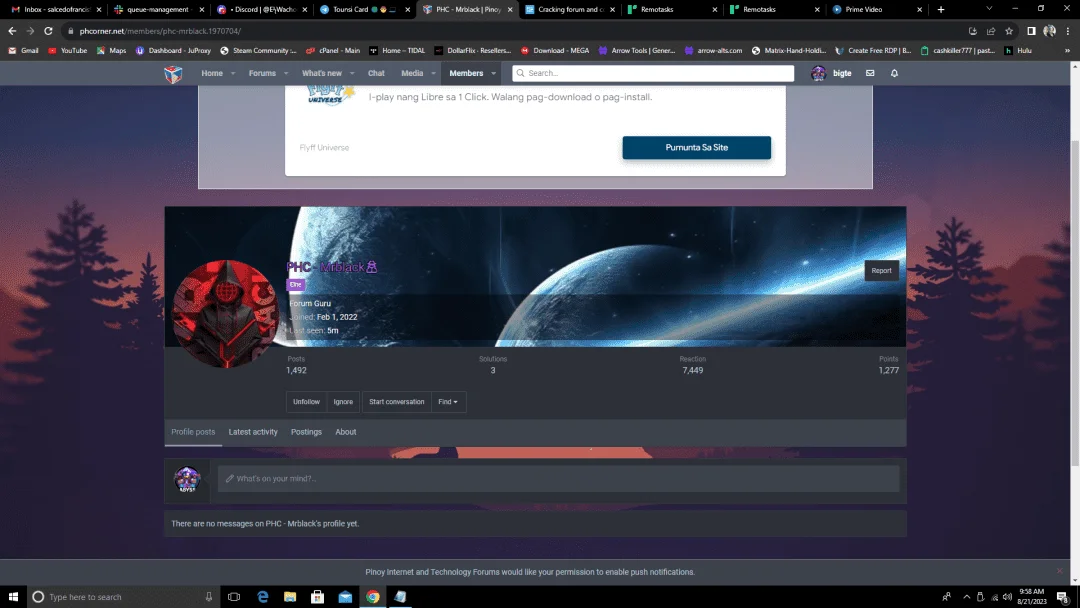The width and height of the screenshot is (1080, 608).
Task: Close the Tounsi Card browser tab
Action: (x=407, y=10)
